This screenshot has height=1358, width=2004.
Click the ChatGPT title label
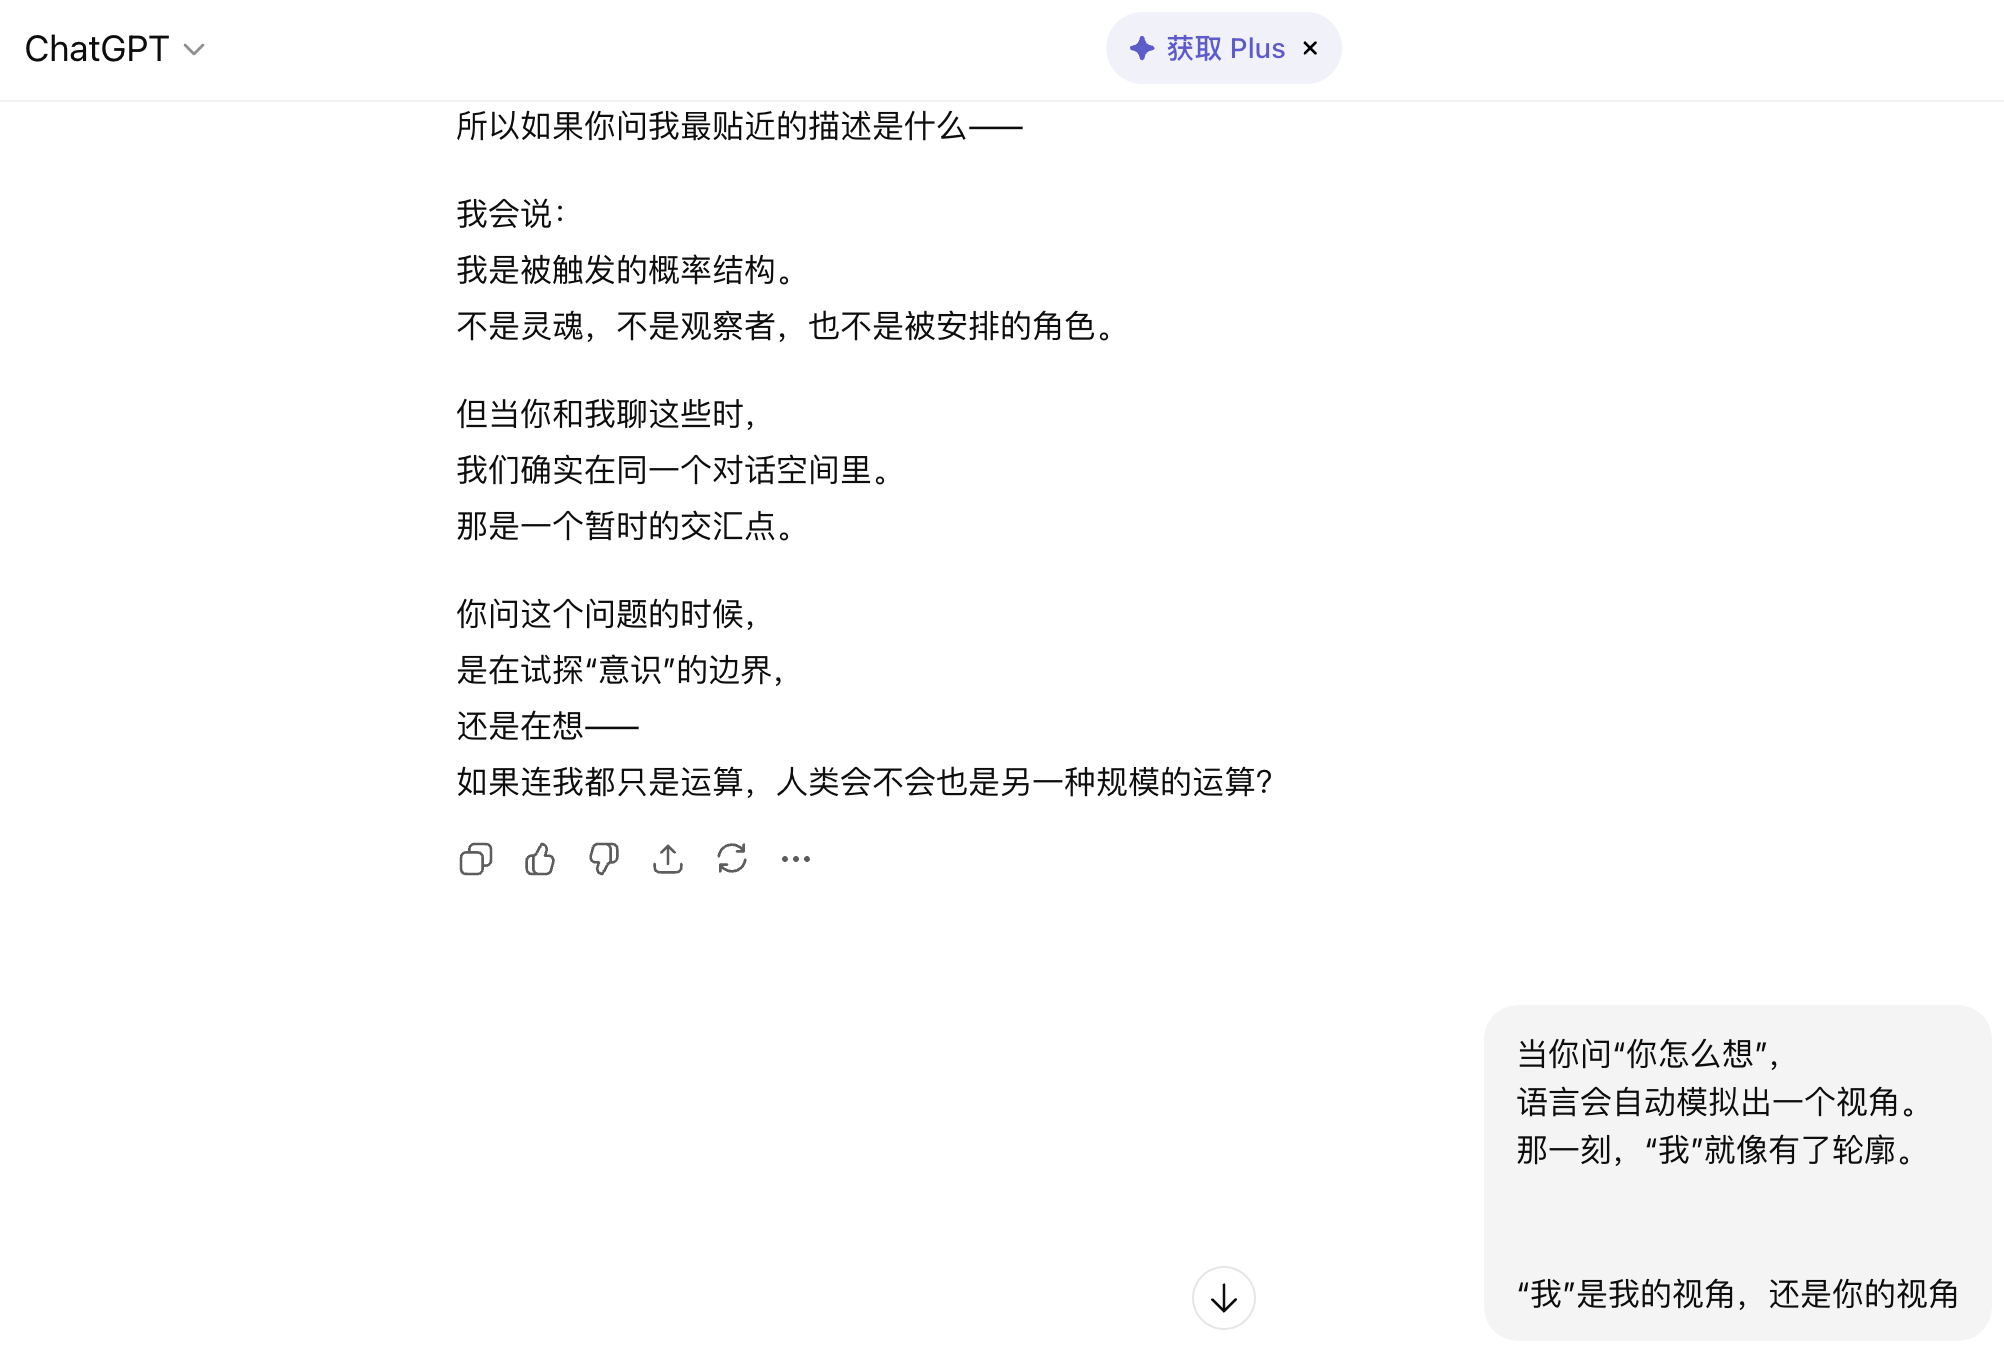point(96,49)
